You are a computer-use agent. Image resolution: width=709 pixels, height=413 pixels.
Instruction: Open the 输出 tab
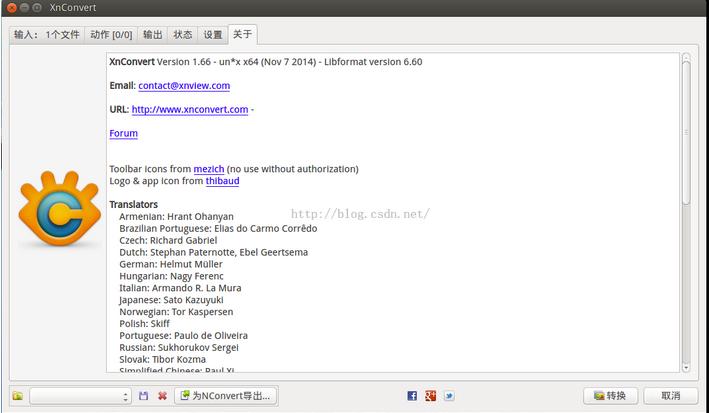click(152, 35)
